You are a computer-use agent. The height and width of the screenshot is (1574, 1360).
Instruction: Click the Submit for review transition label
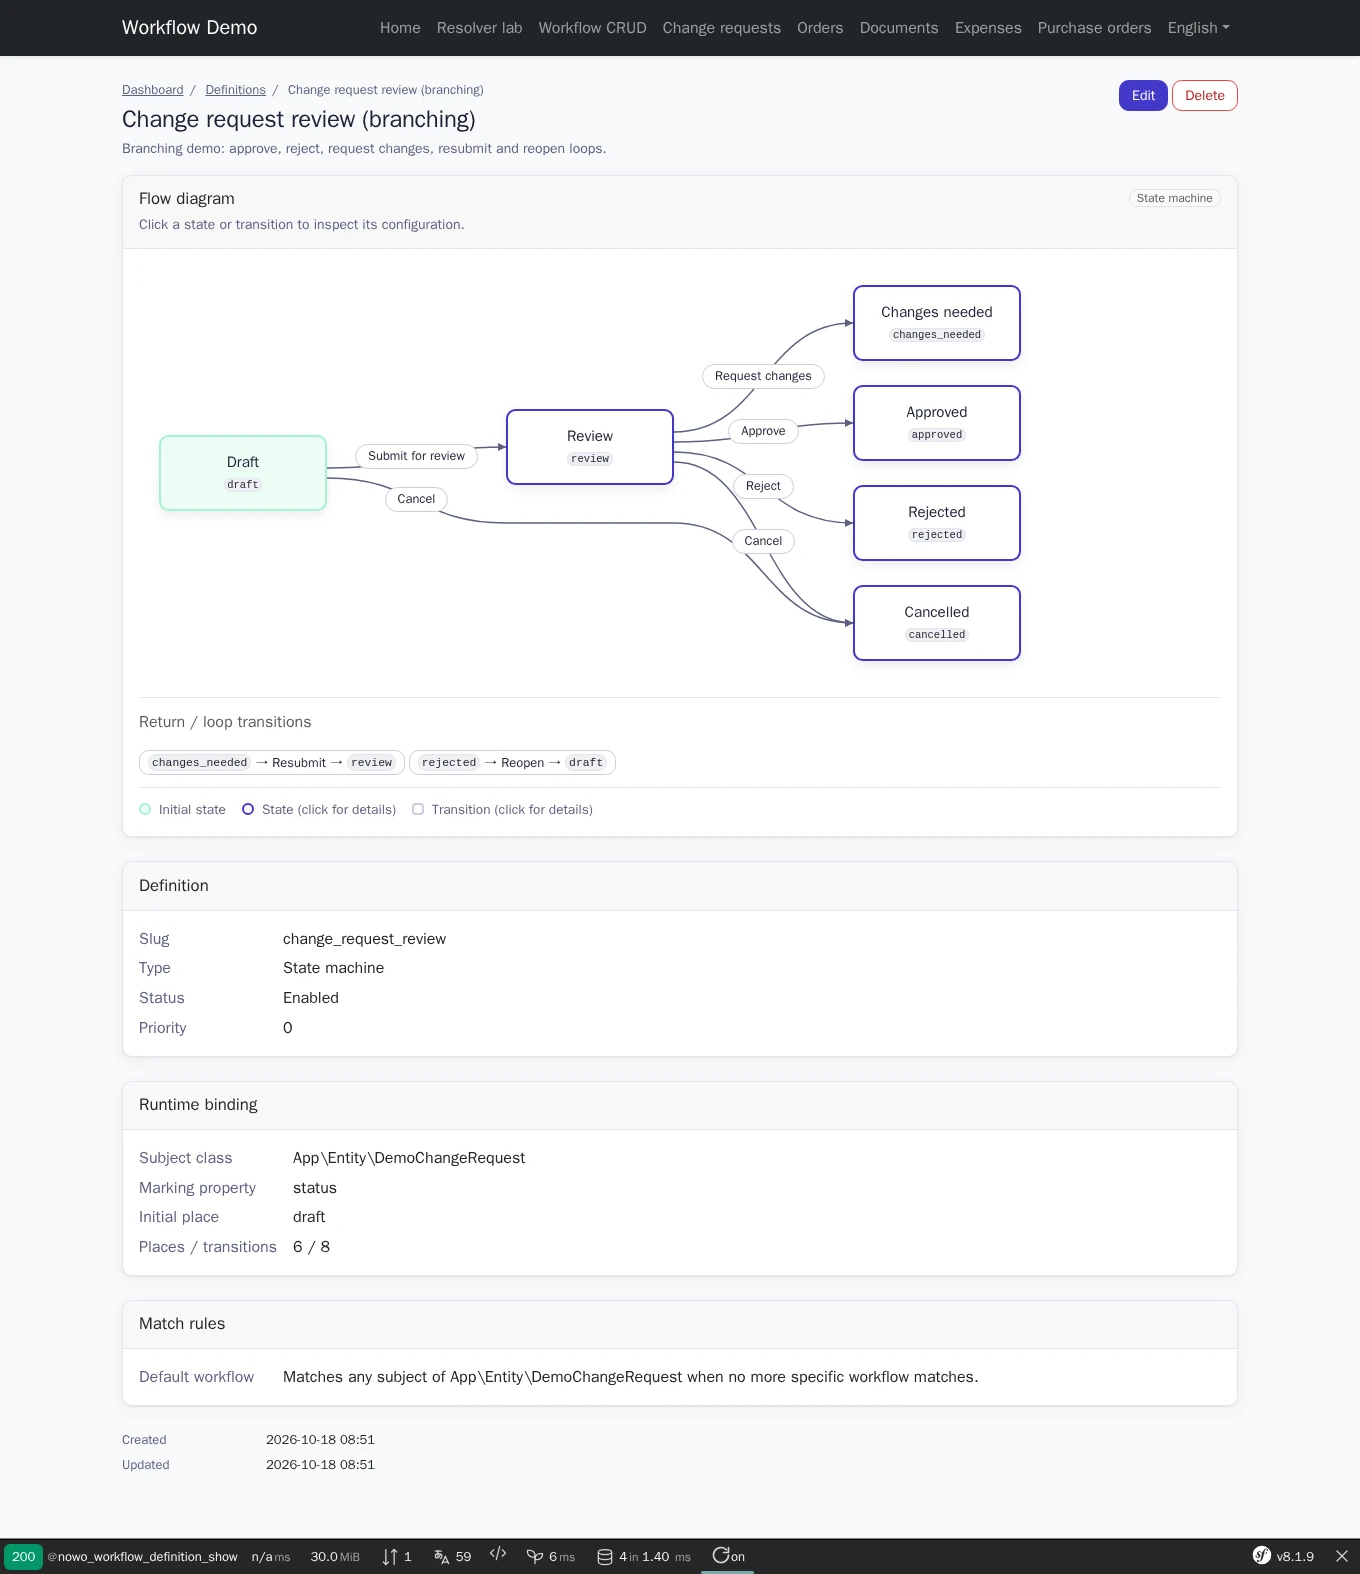(x=416, y=456)
